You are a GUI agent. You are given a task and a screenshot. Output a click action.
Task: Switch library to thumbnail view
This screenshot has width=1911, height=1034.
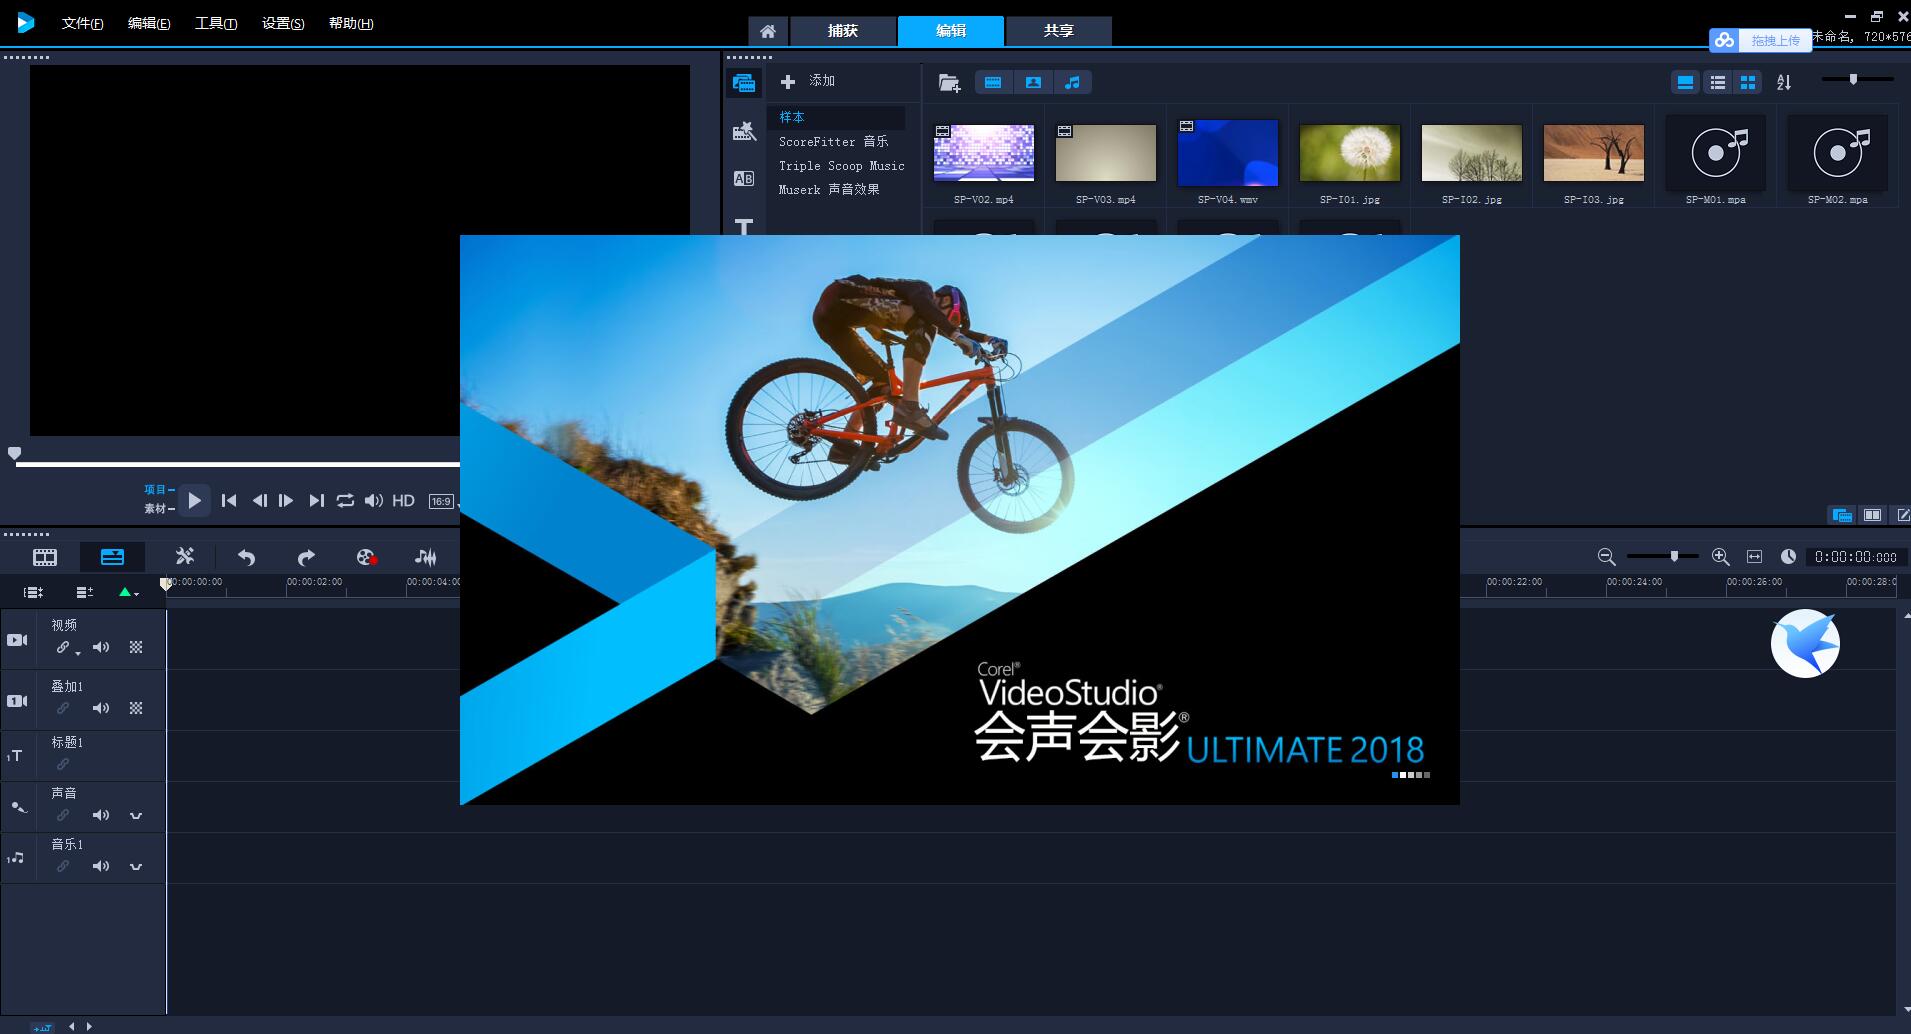[1748, 83]
